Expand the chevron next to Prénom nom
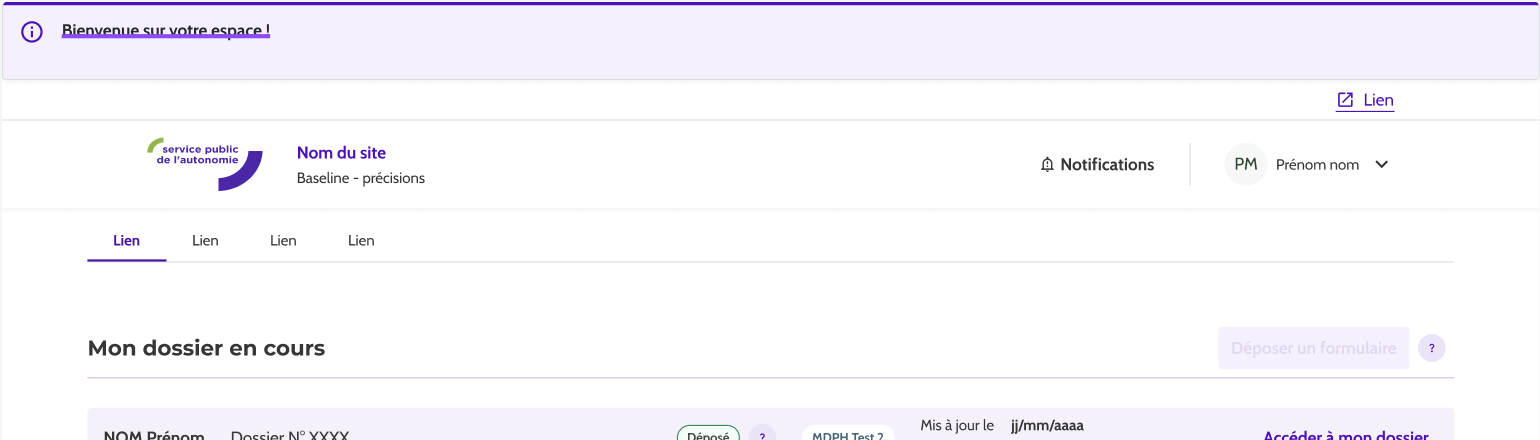 (x=1382, y=165)
